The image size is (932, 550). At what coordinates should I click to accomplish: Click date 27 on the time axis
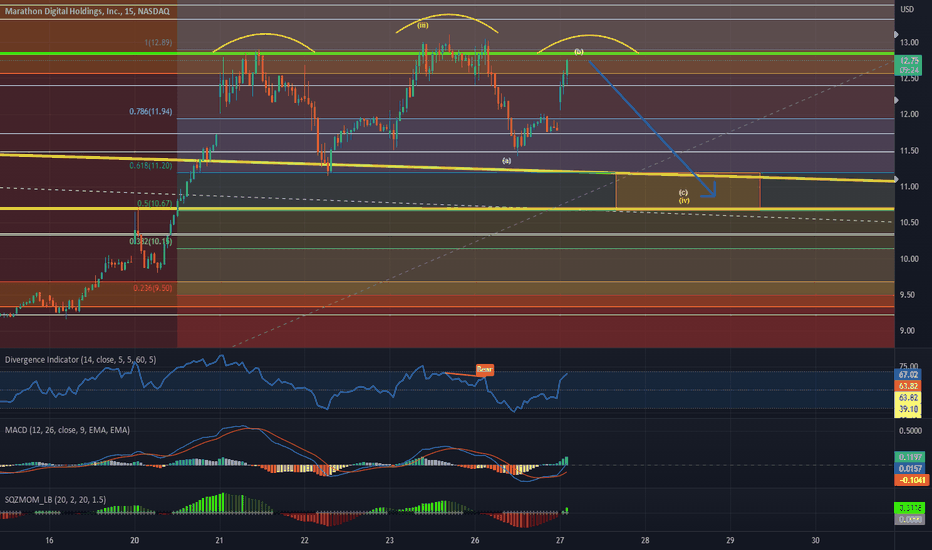coord(560,540)
